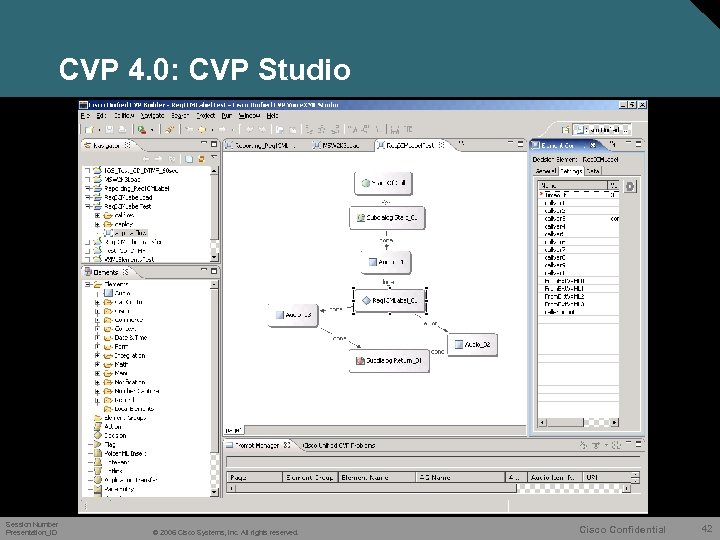Viewport: 720px width, 540px height.
Task: Click the Print toolbar icon
Action: (x=122, y=130)
